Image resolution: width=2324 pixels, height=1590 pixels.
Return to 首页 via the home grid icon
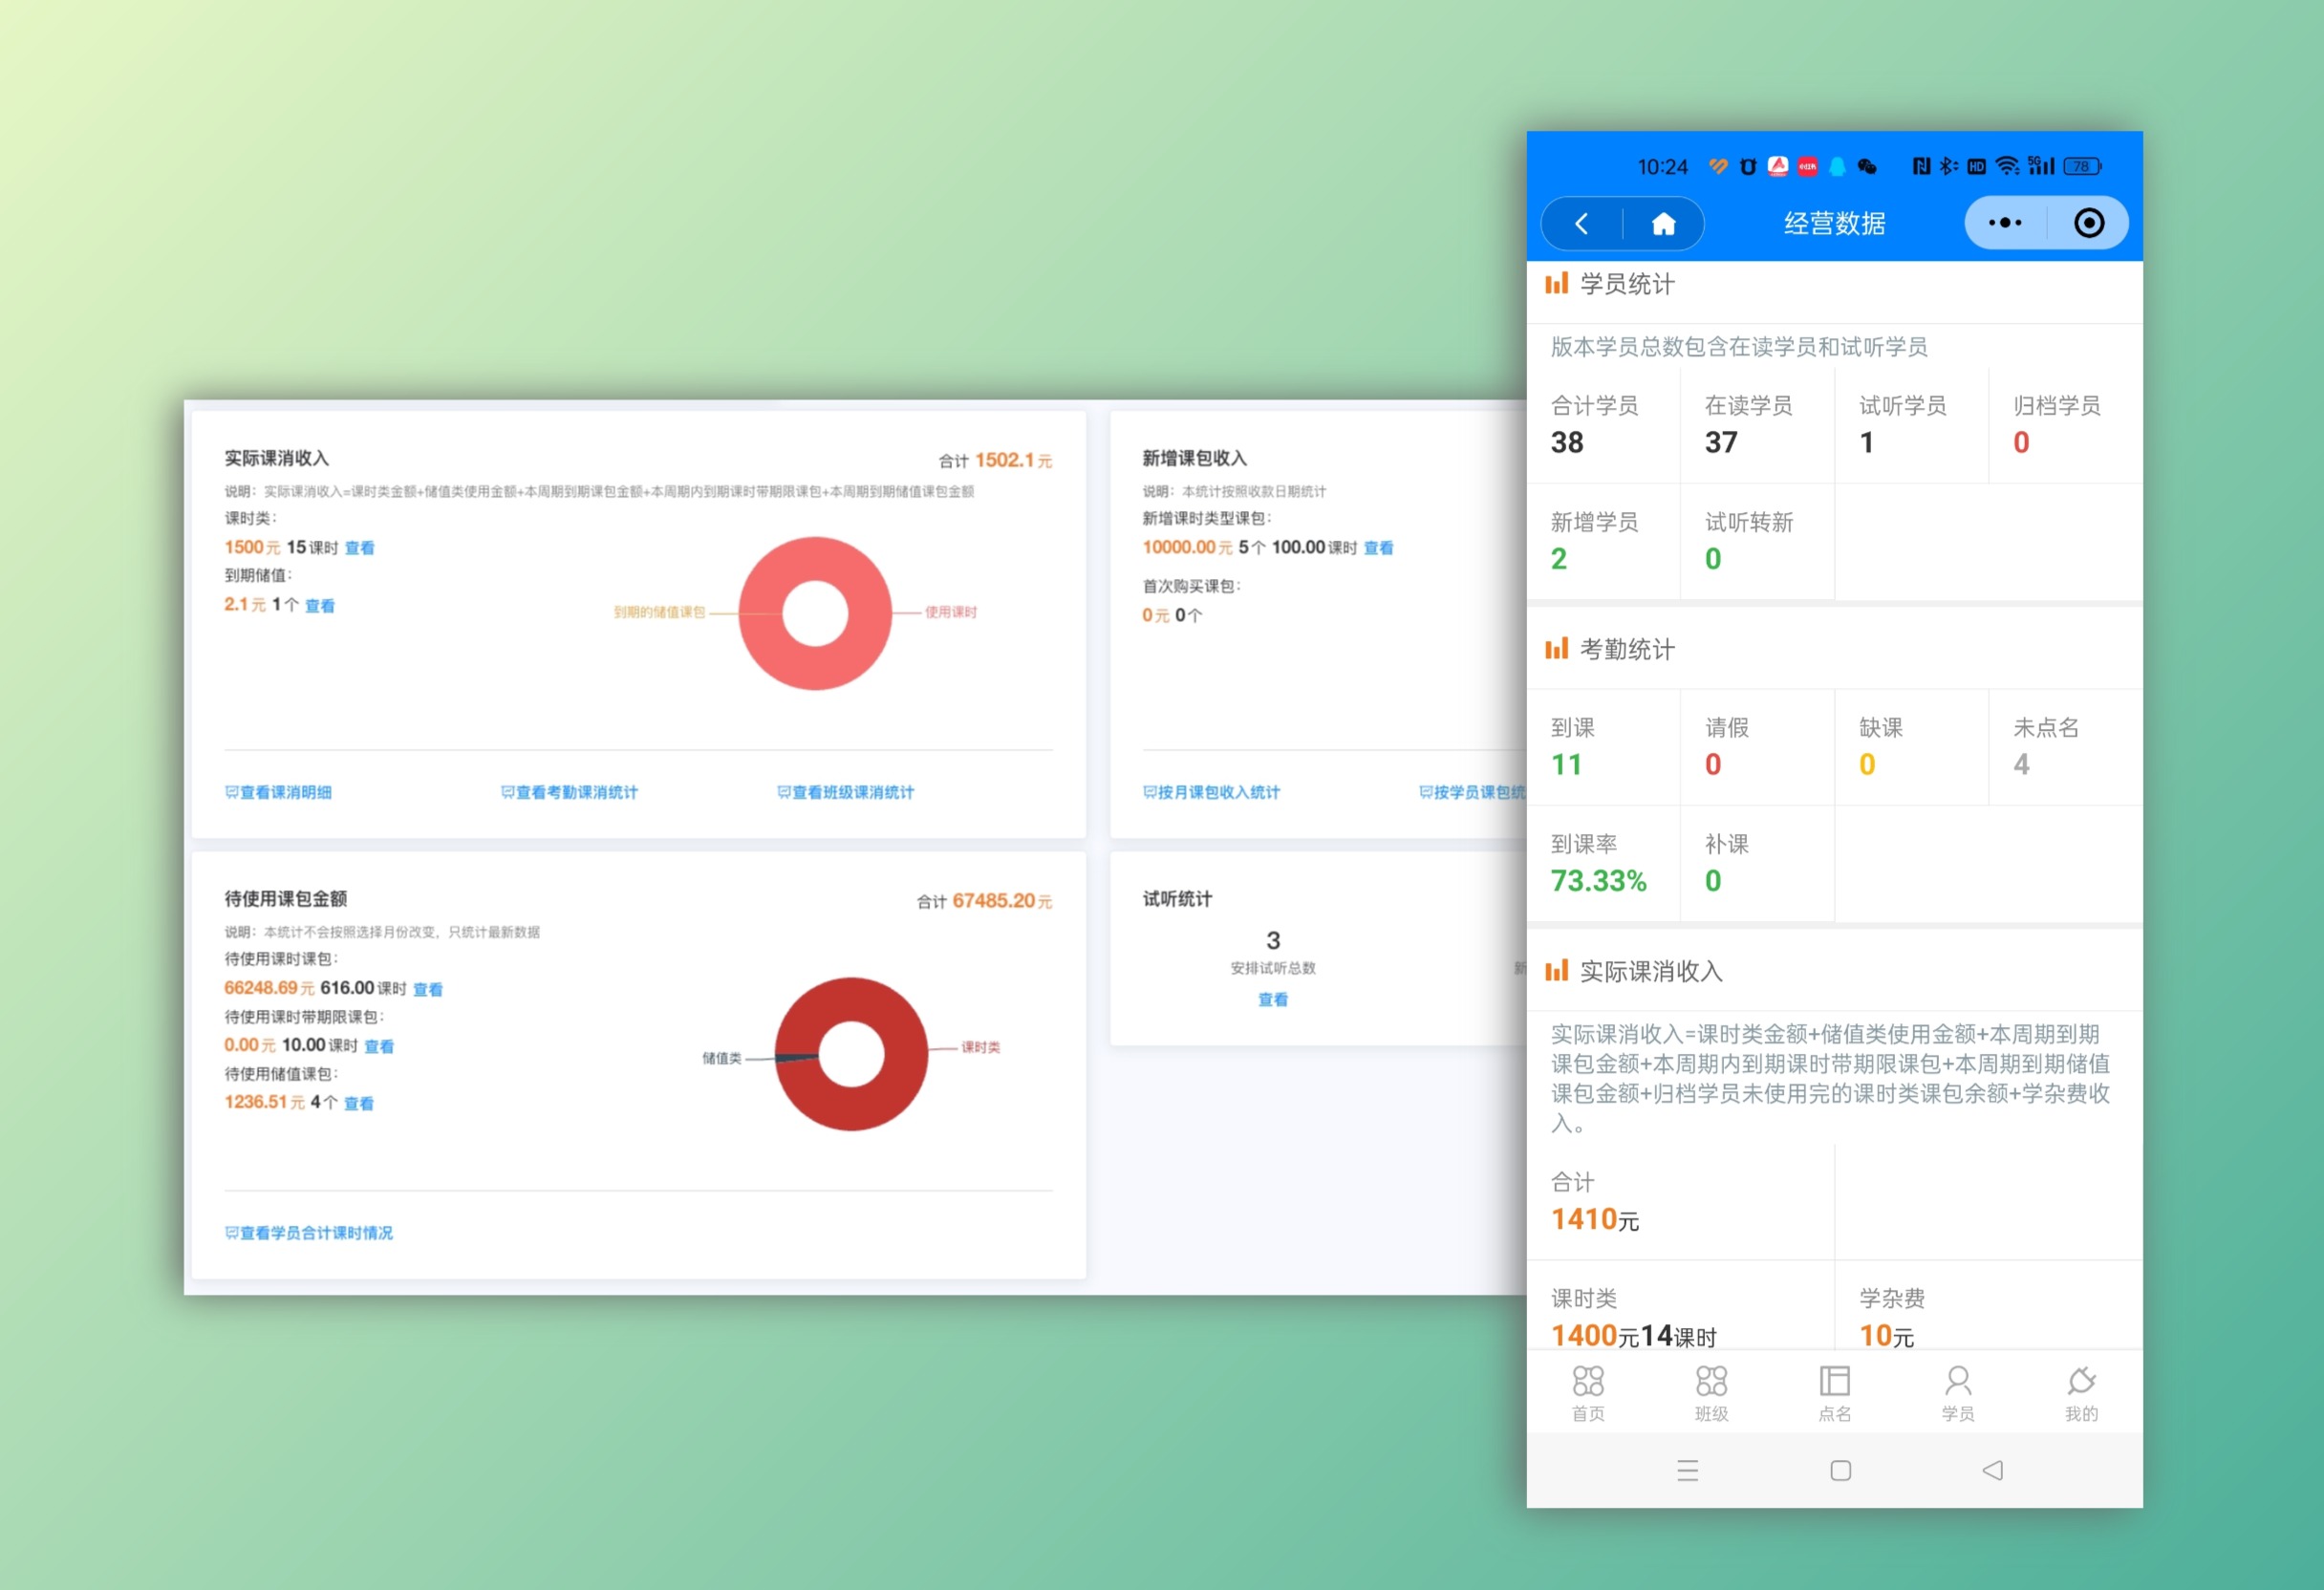click(1589, 1381)
